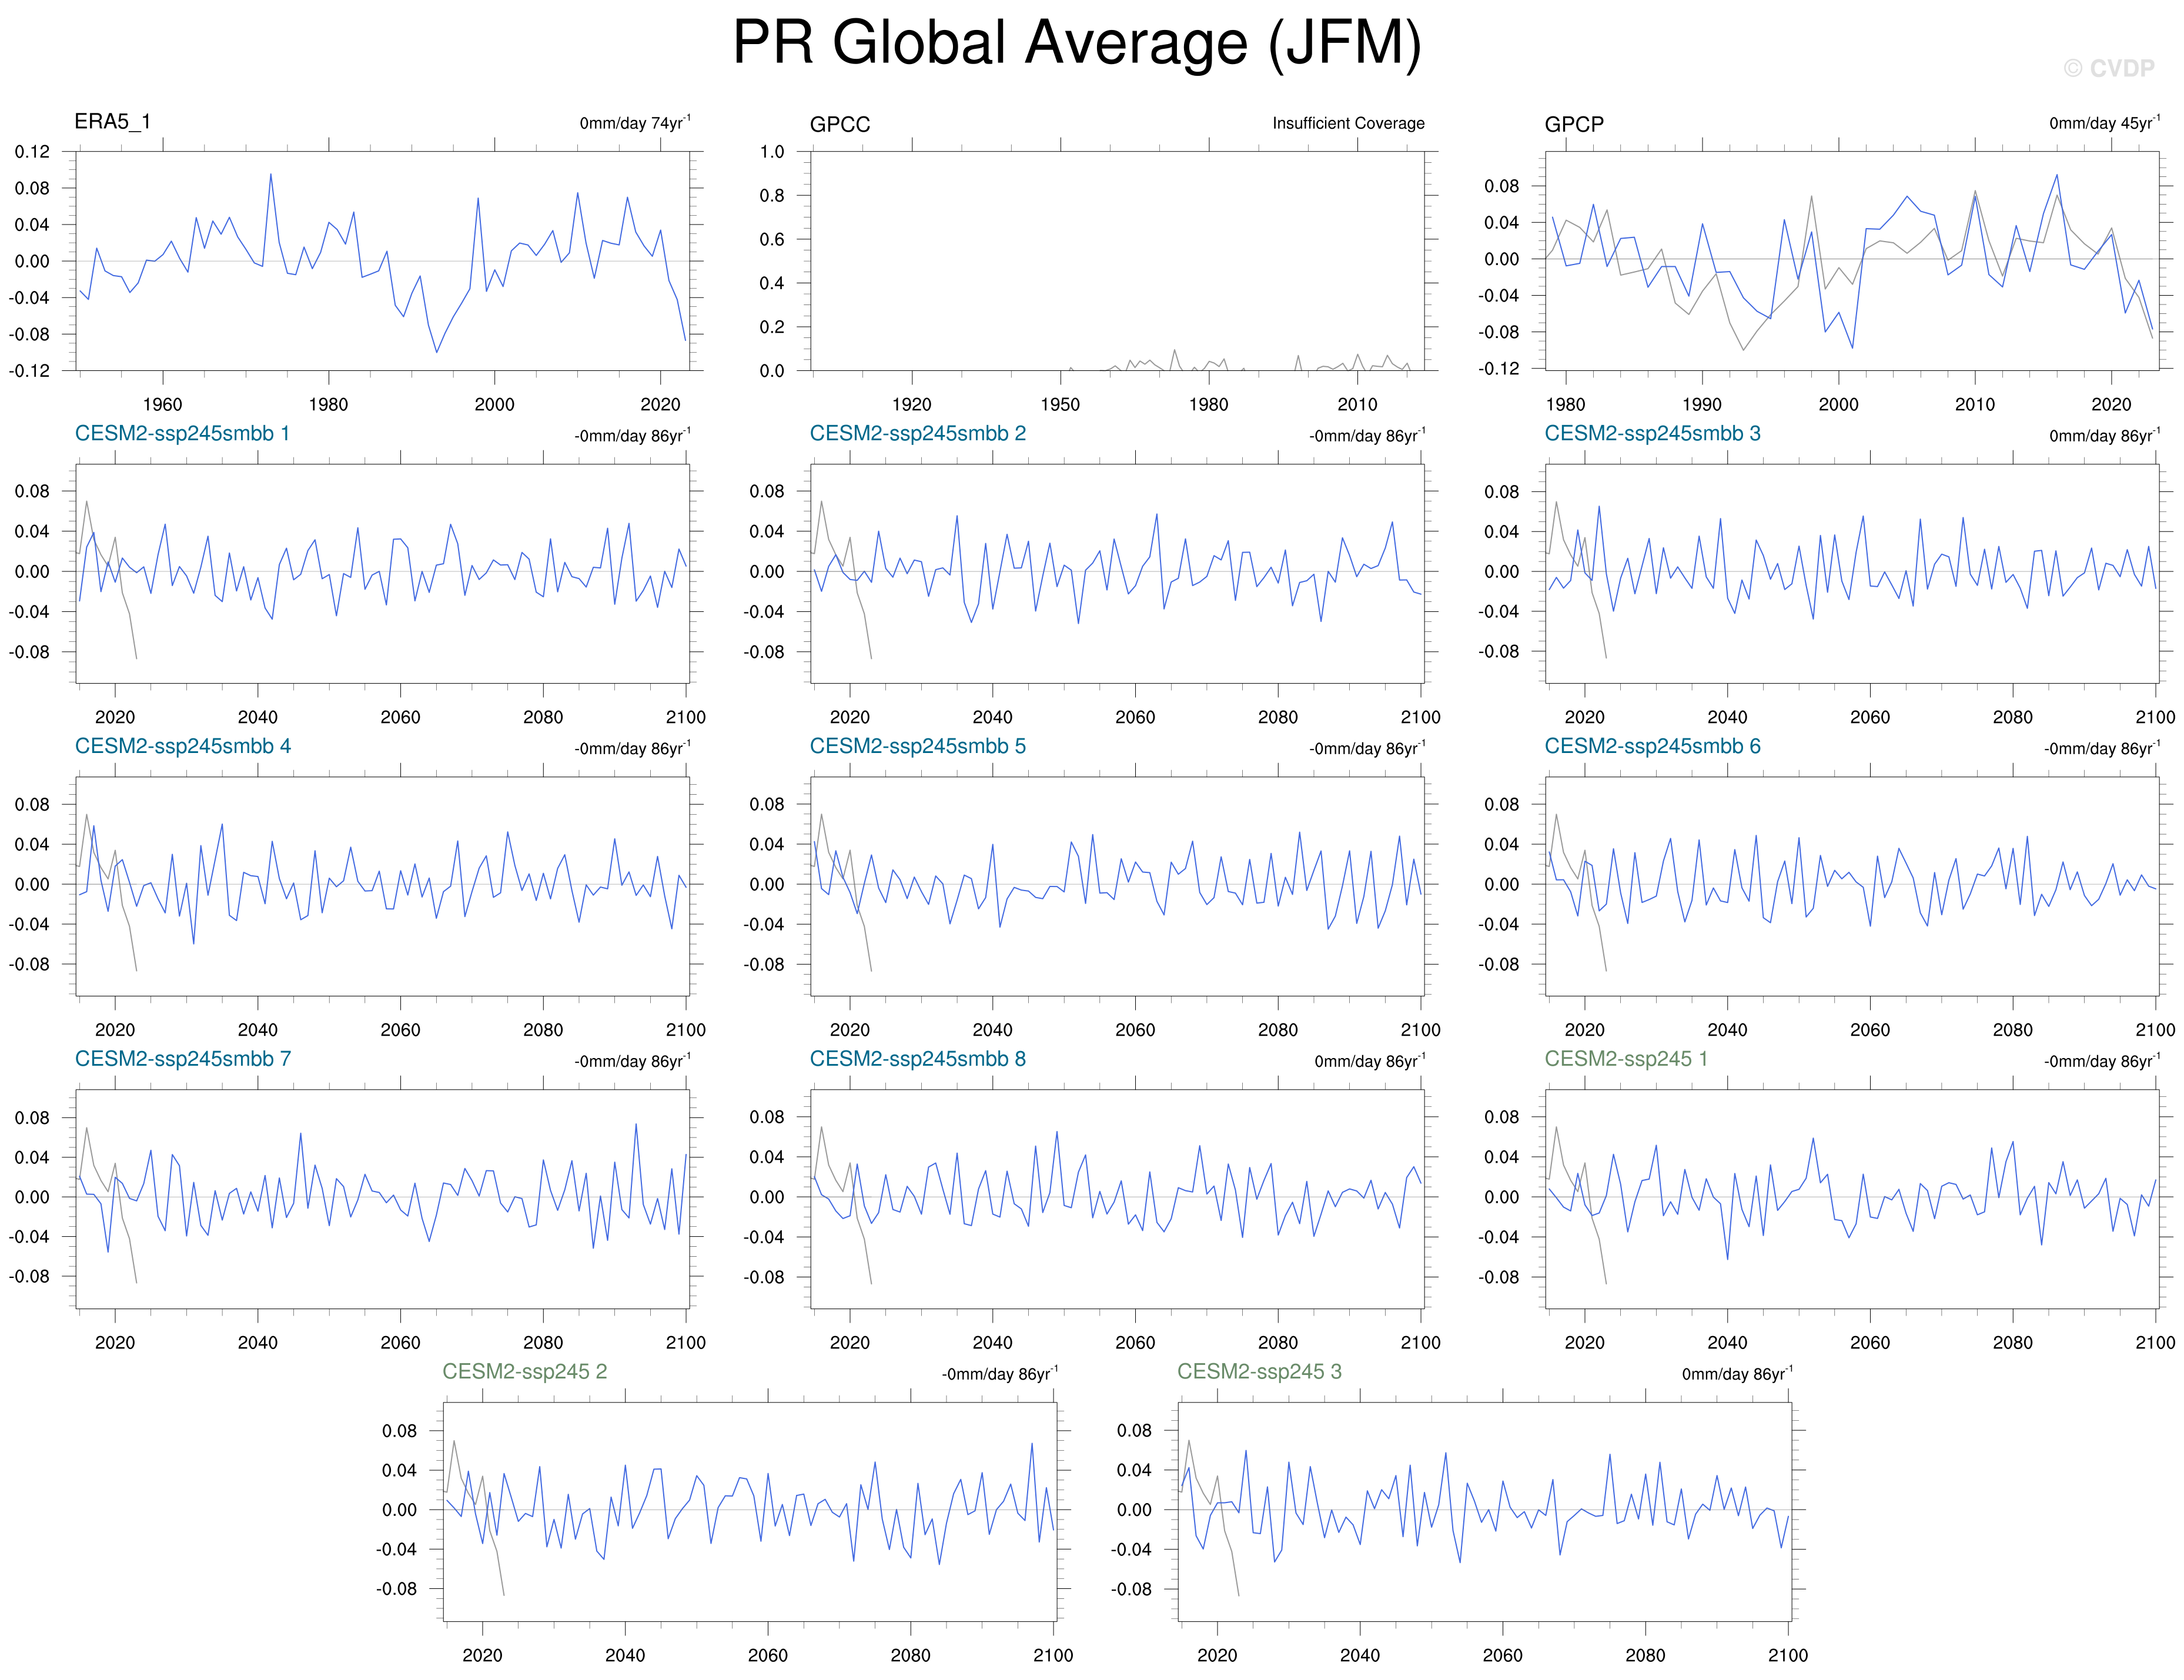Select the green CESM2-ssp245 2 title
The width and height of the screenshot is (2184, 1680).
point(524,1372)
